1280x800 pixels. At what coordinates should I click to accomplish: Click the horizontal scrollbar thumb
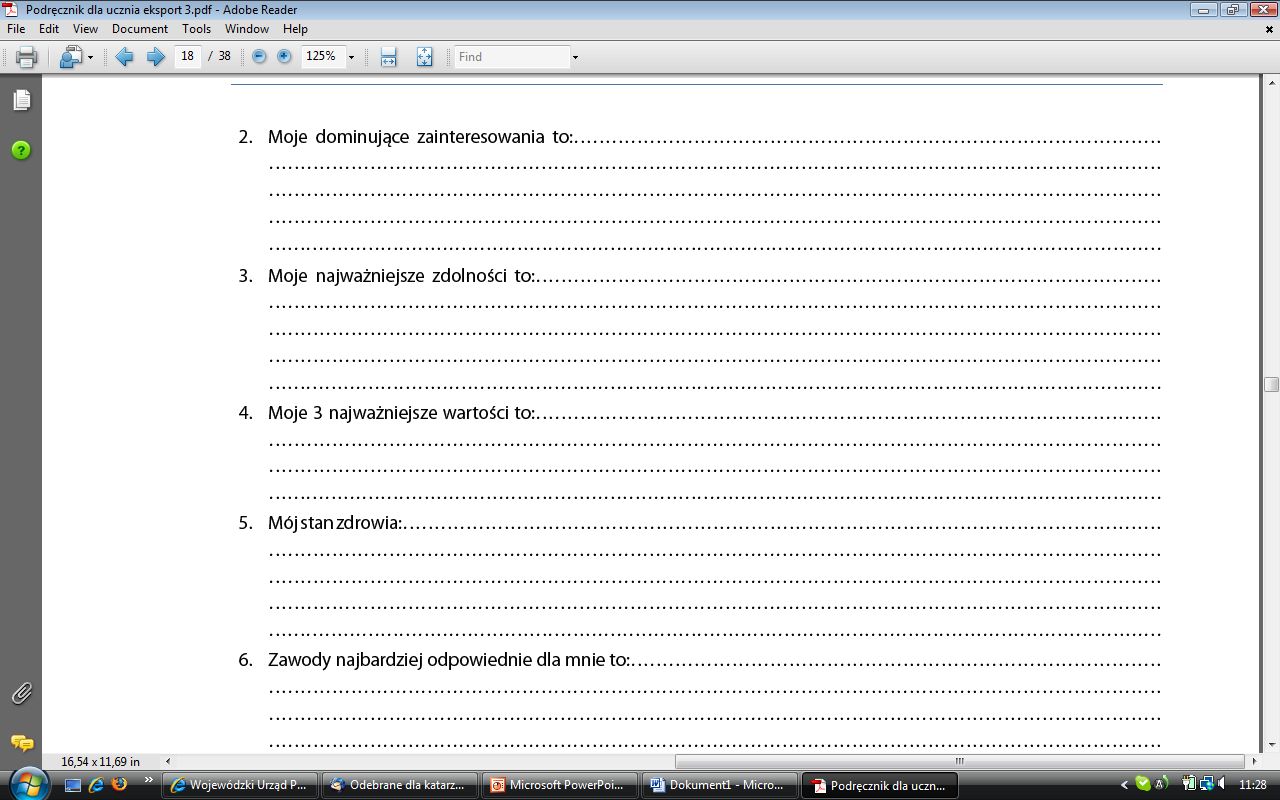pyautogui.click(x=959, y=761)
